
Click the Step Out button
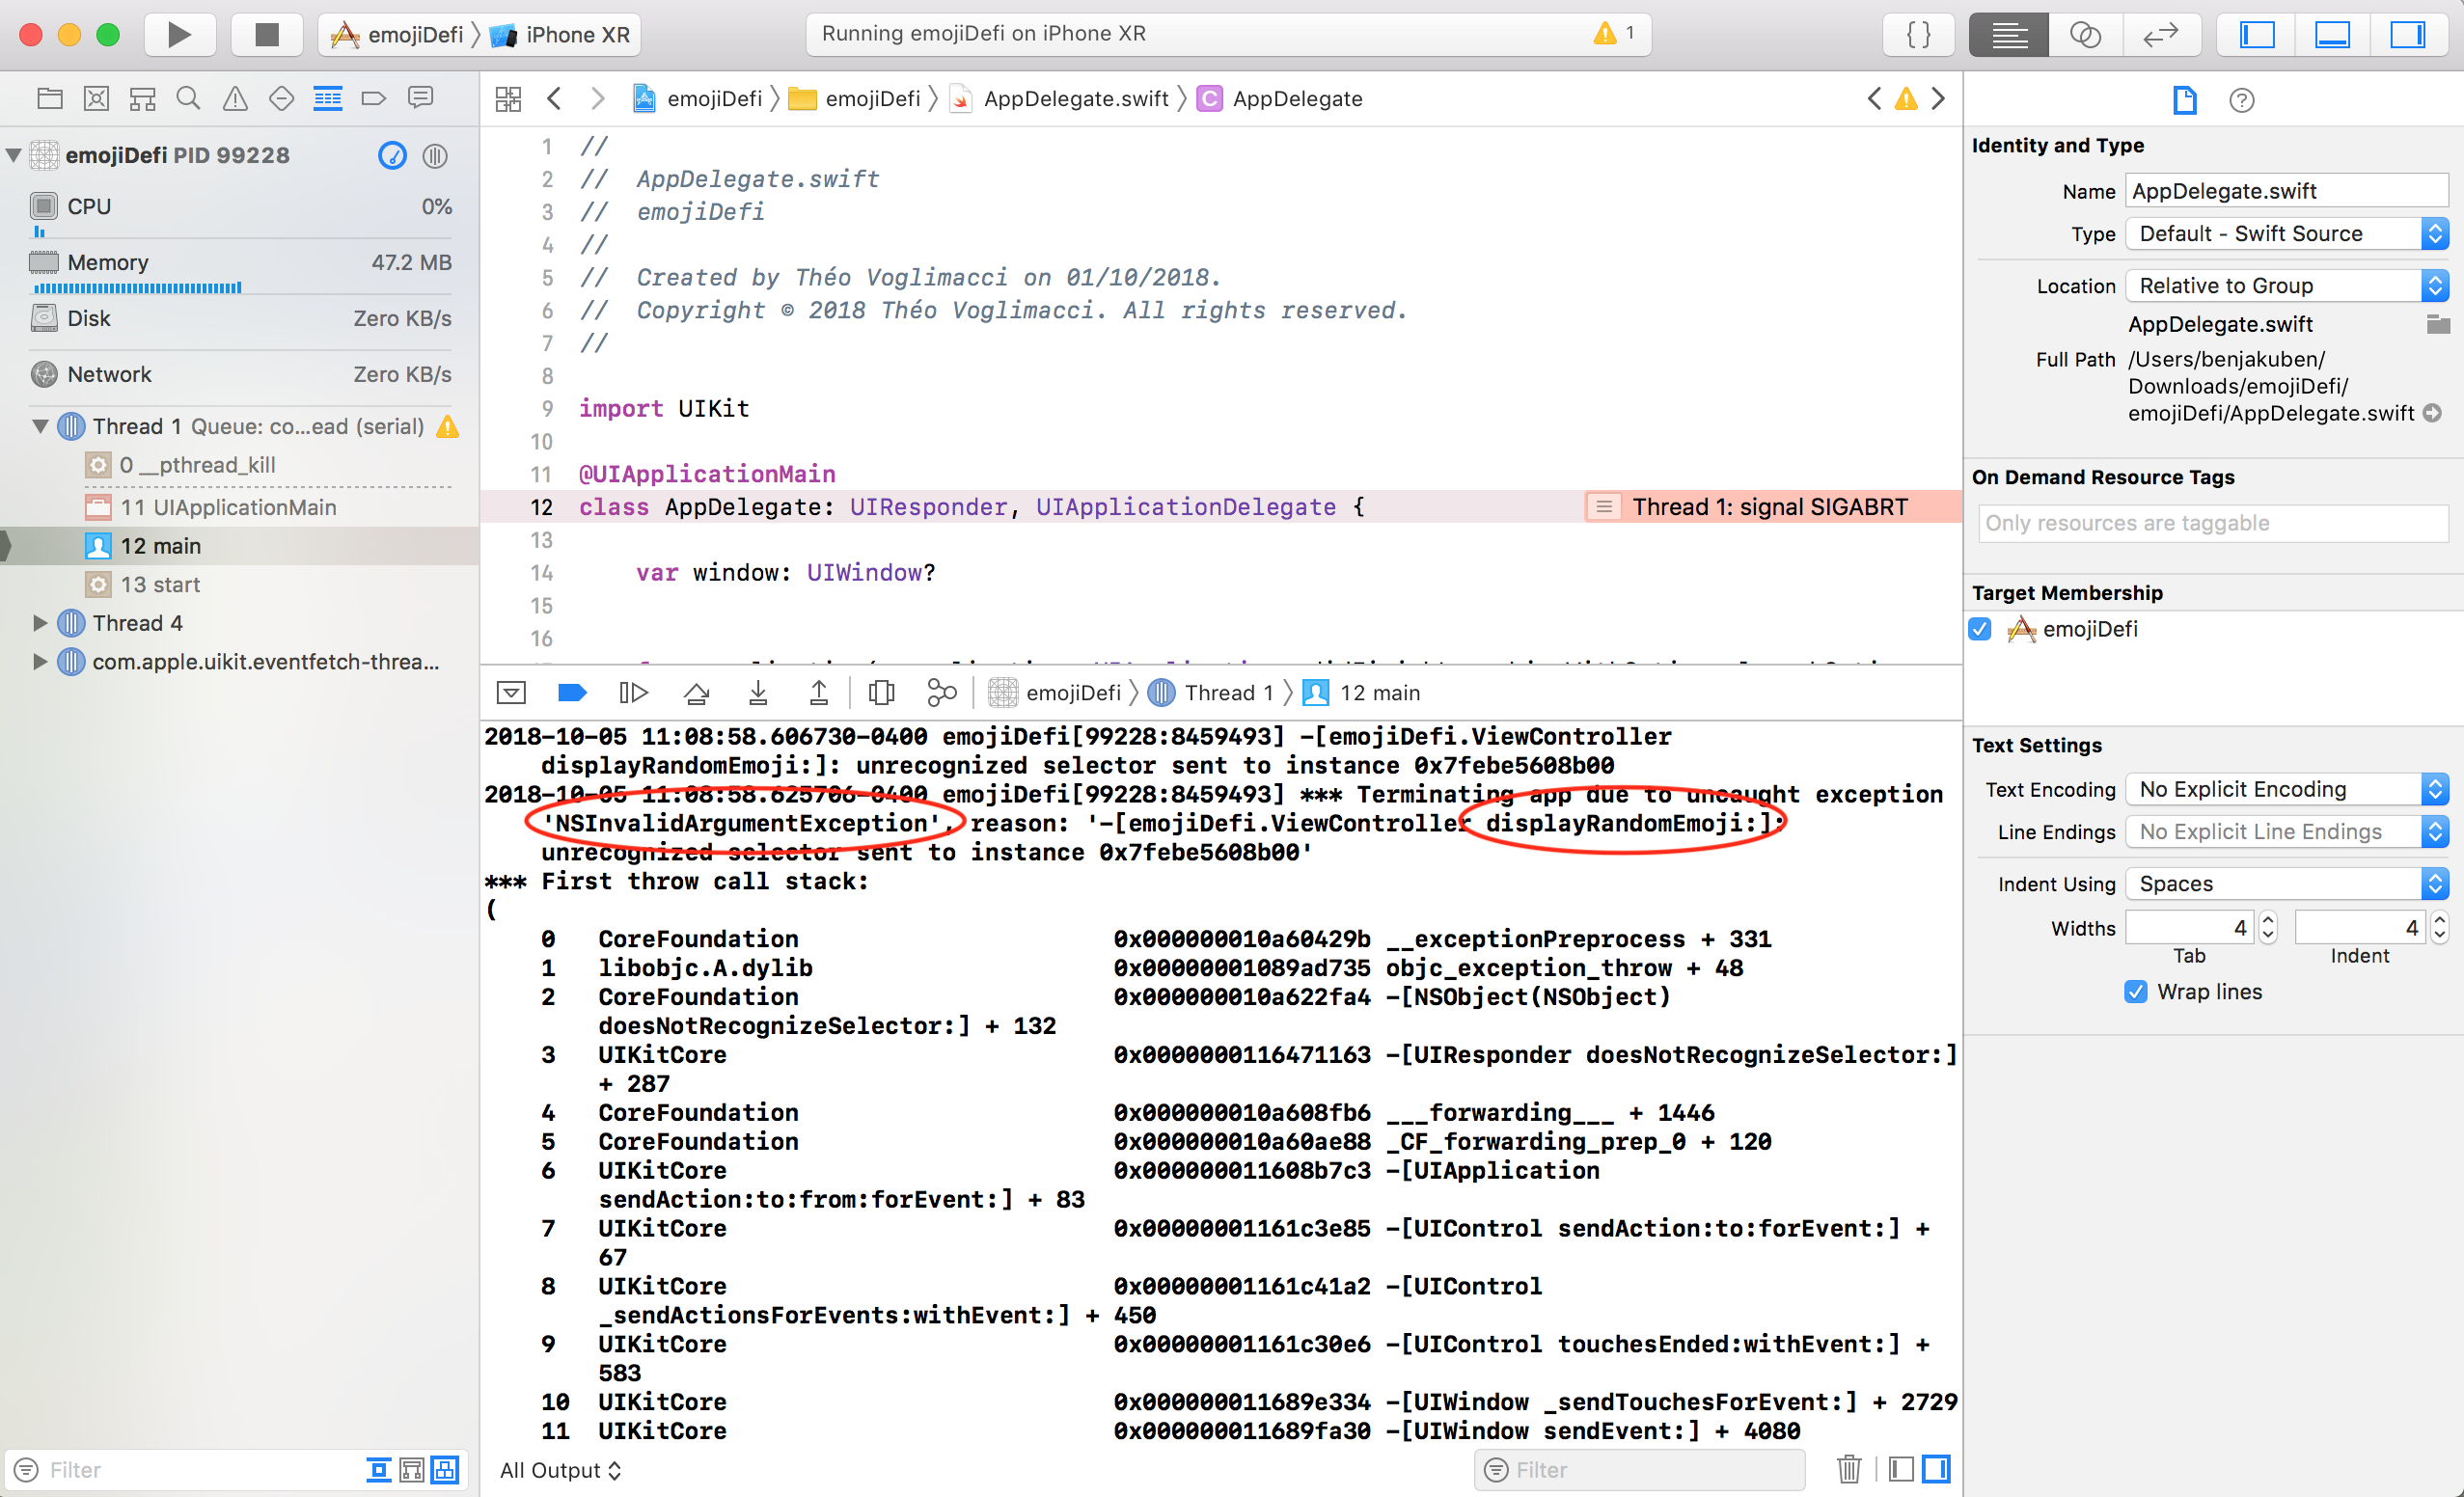(x=819, y=693)
